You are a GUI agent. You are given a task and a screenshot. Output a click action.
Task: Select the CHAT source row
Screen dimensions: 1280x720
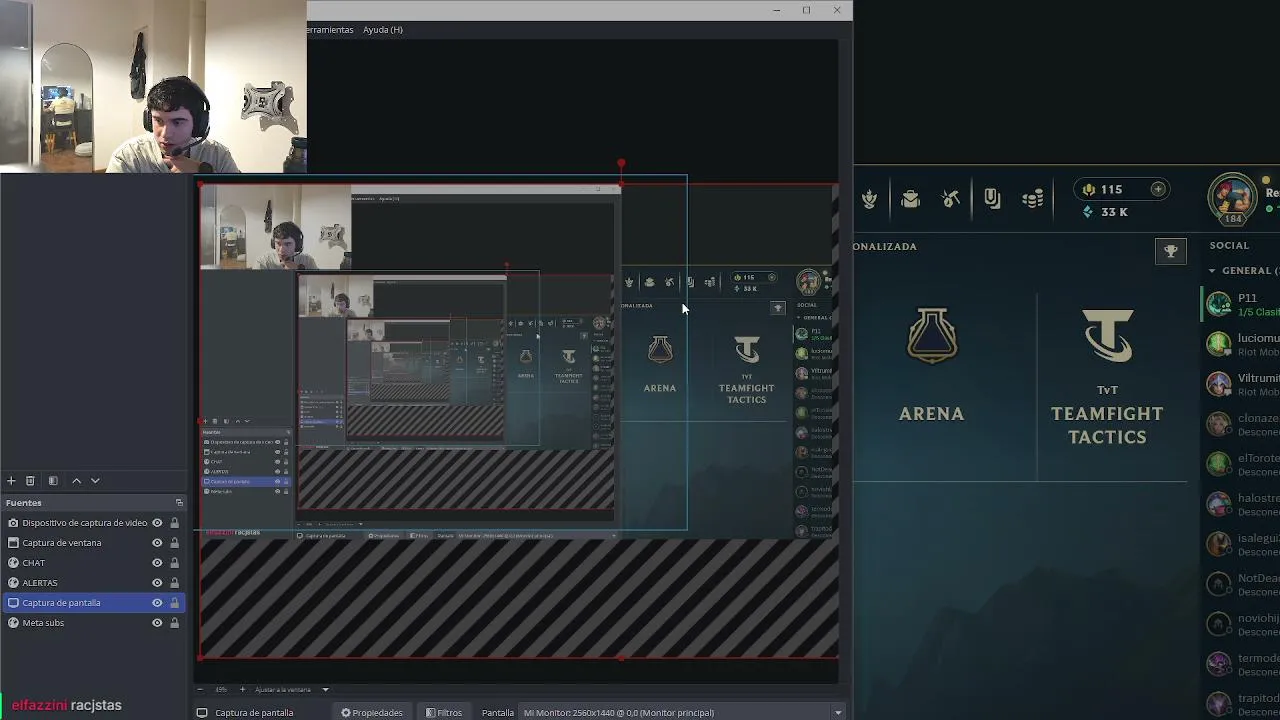[93, 563]
